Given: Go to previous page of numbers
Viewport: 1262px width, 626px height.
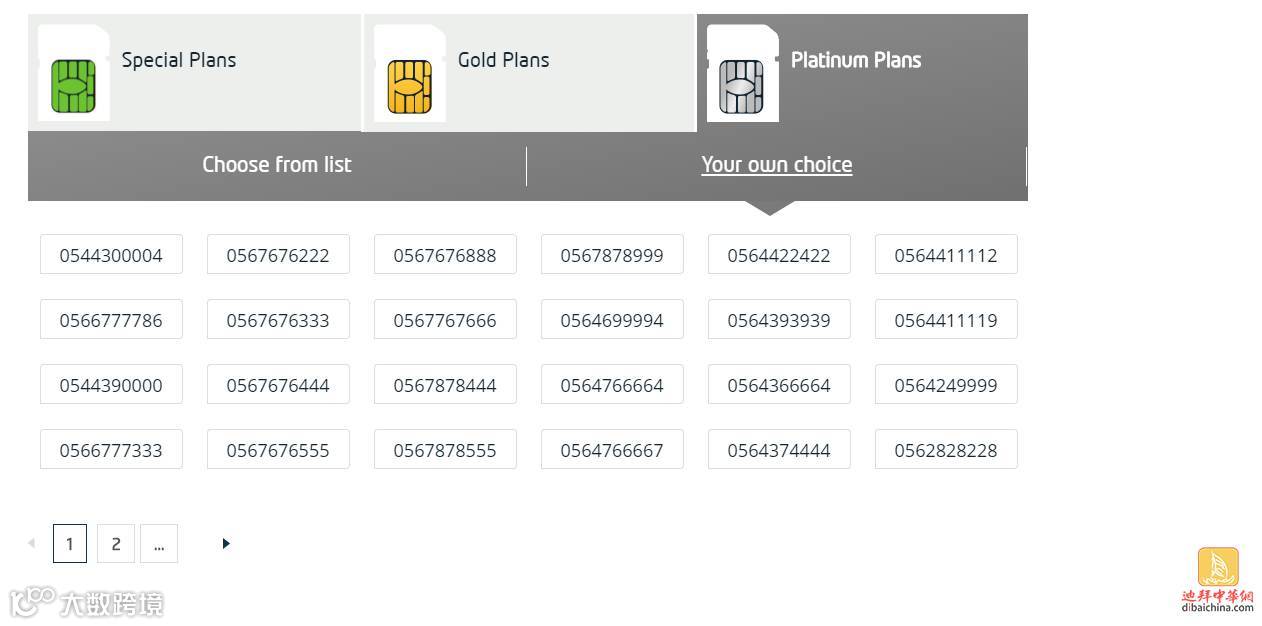Looking at the screenshot, I should pos(31,543).
